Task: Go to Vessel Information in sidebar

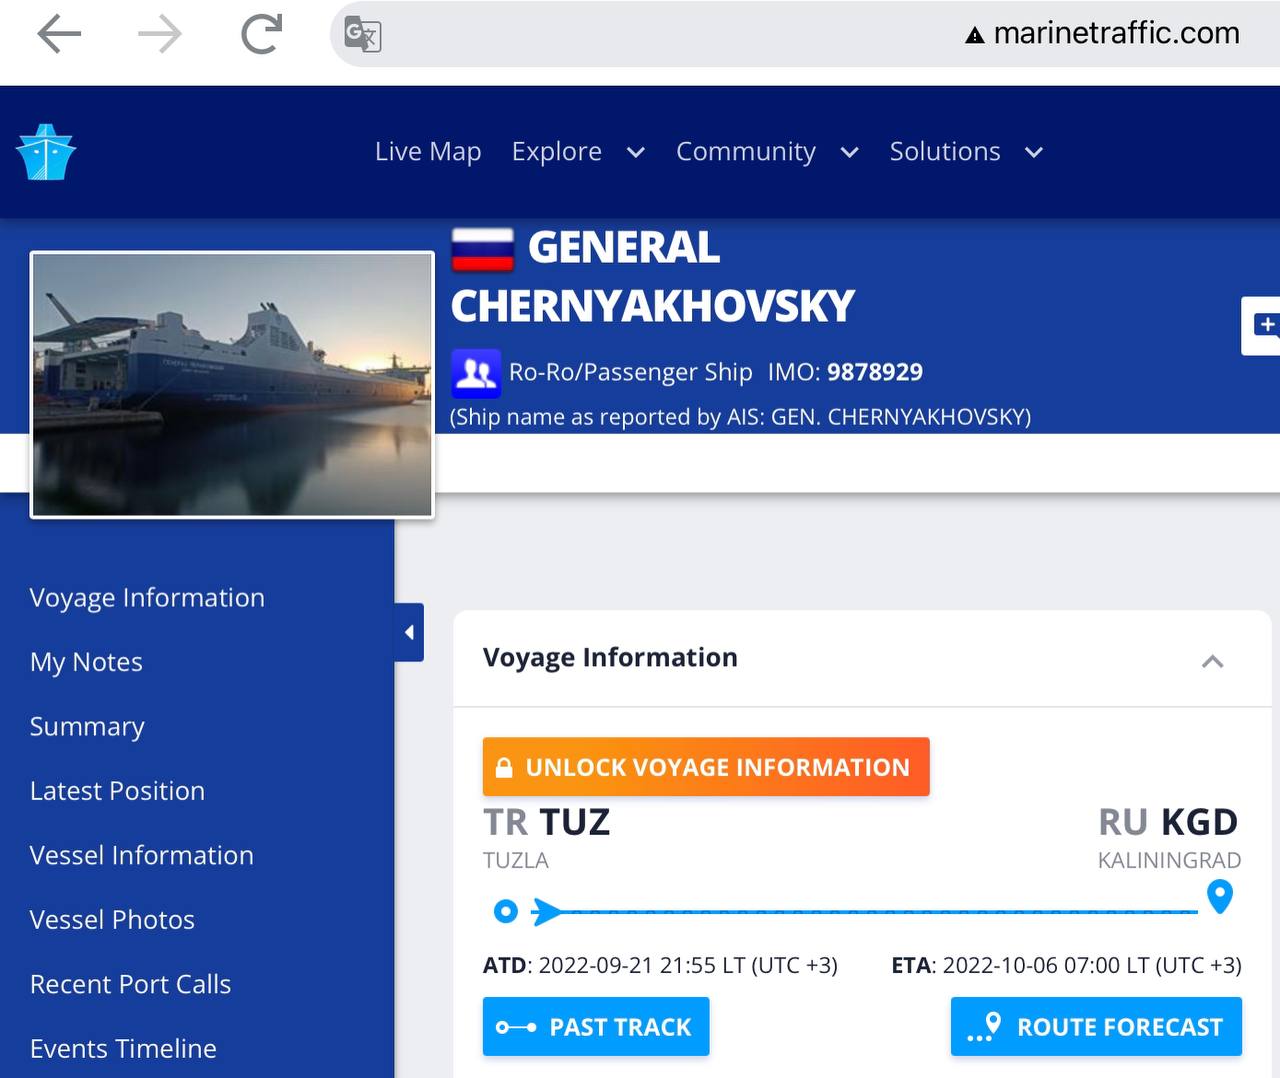Action: tap(141, 855)
